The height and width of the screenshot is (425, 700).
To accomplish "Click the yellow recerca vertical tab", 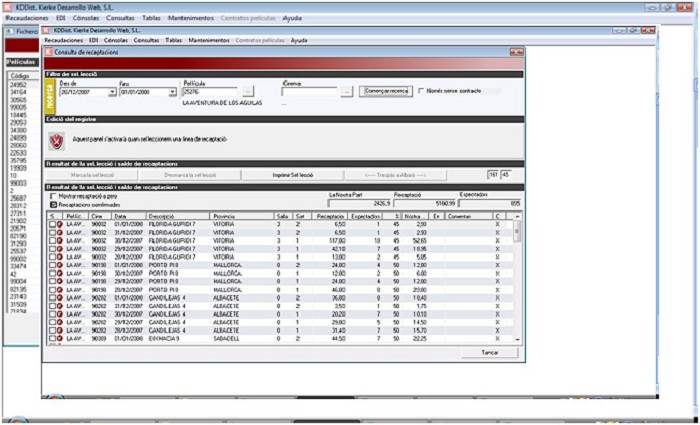I will pyautogui.click(x=51, y=97).
